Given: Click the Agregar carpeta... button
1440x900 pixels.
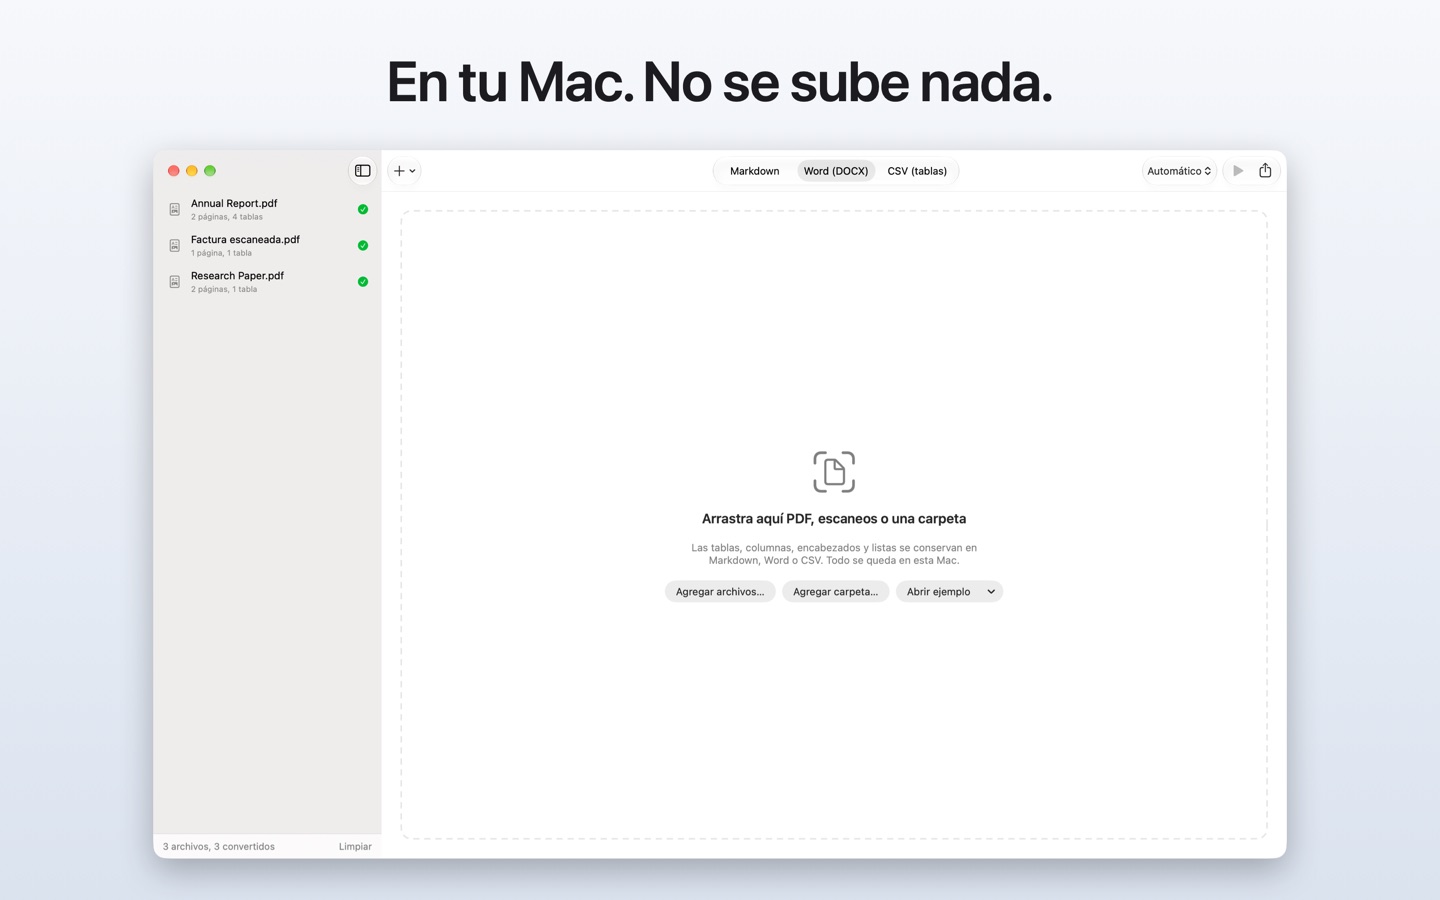Looking at the screenshot, I should coord(835,591).
